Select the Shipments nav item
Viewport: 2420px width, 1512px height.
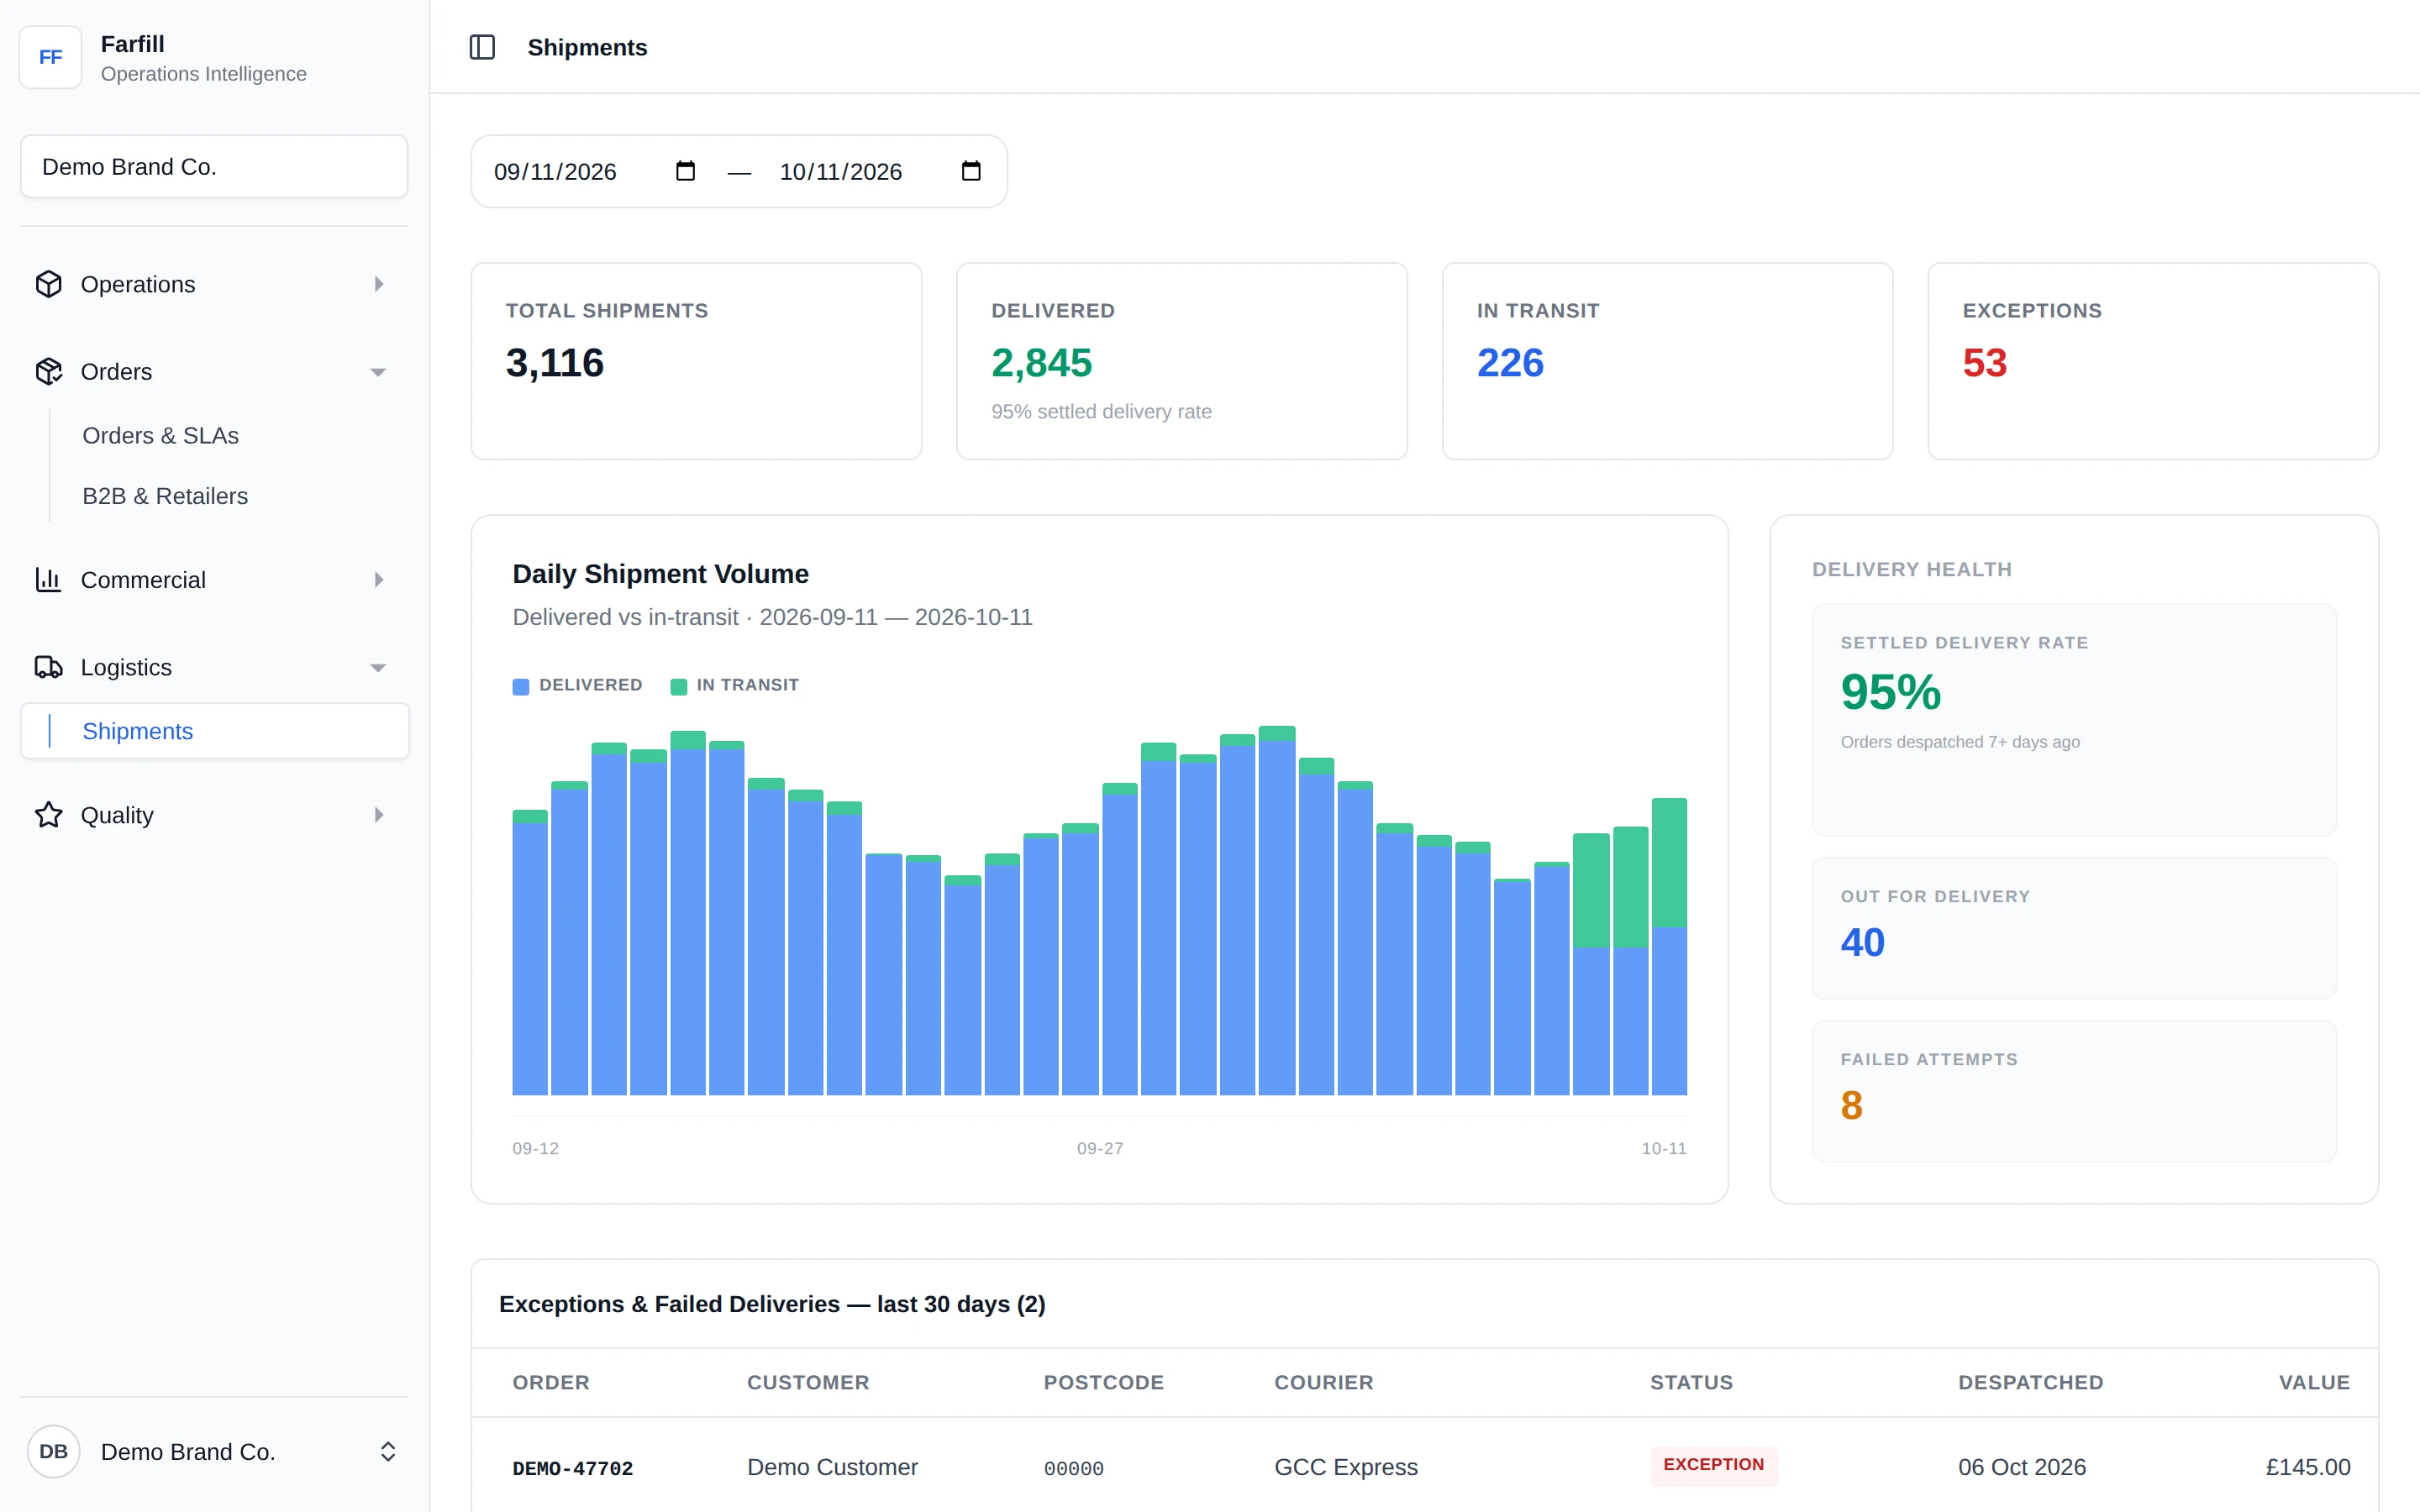215,731
